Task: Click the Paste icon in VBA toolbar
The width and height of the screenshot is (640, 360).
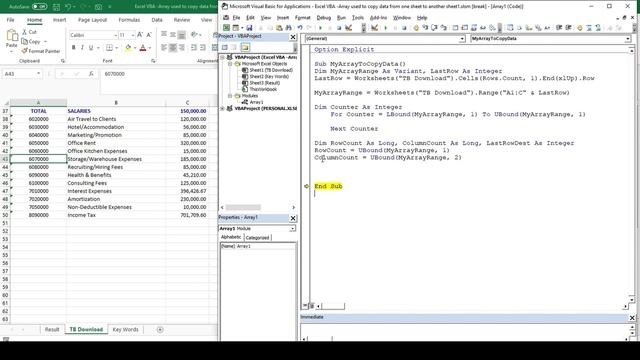Action: click(x=279, y=28)
